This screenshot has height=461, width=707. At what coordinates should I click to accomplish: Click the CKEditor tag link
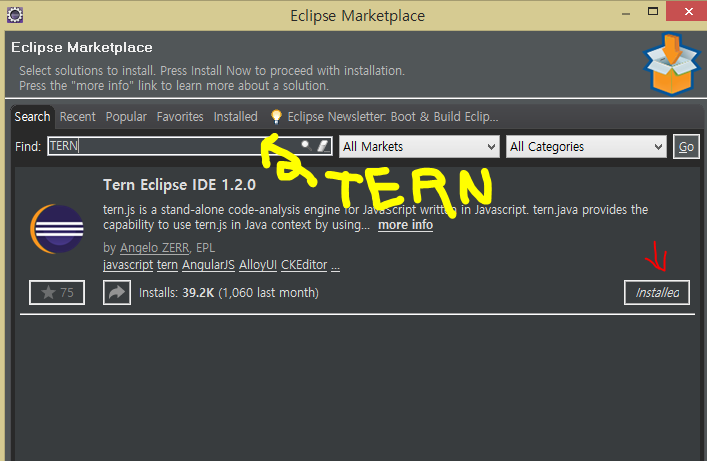click(304, 265)
